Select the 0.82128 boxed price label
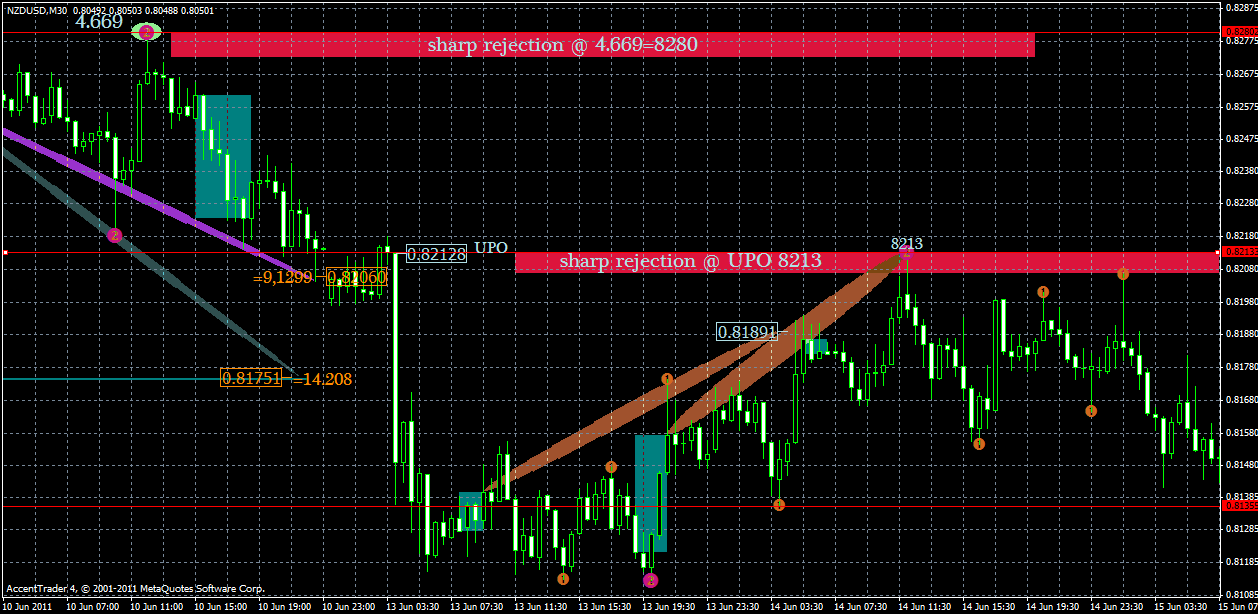The image size is (1258, 614). (x=435, y=254)
